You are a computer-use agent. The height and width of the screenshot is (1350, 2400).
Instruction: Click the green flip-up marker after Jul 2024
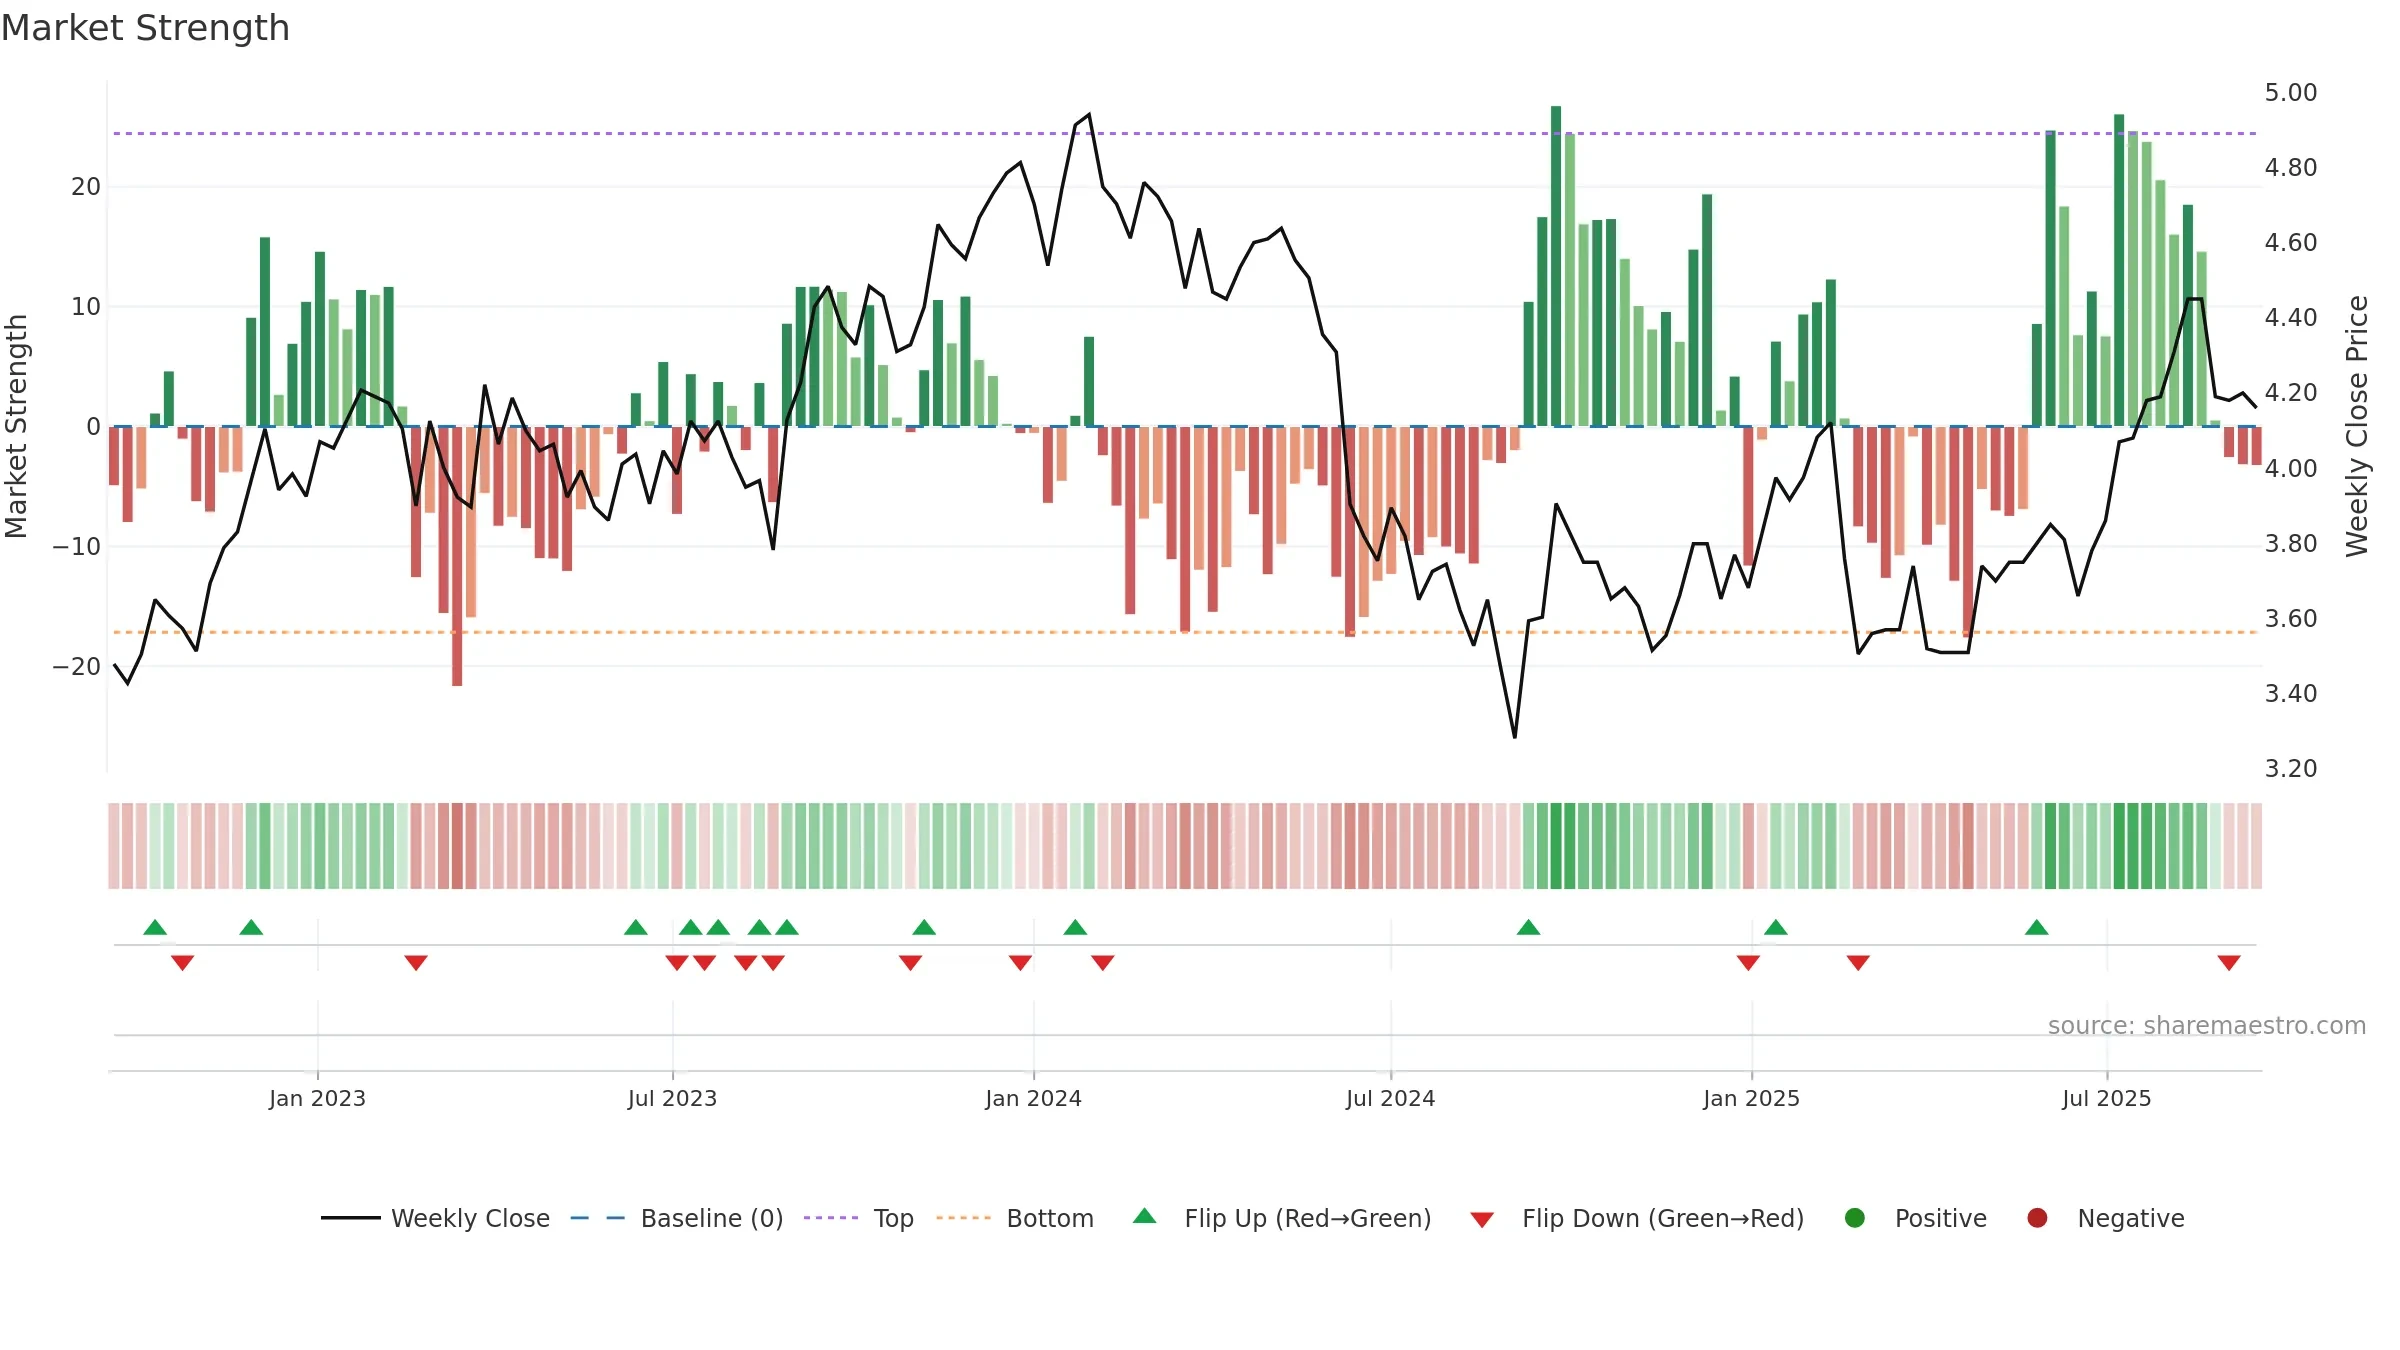(x=1528, y=927)
